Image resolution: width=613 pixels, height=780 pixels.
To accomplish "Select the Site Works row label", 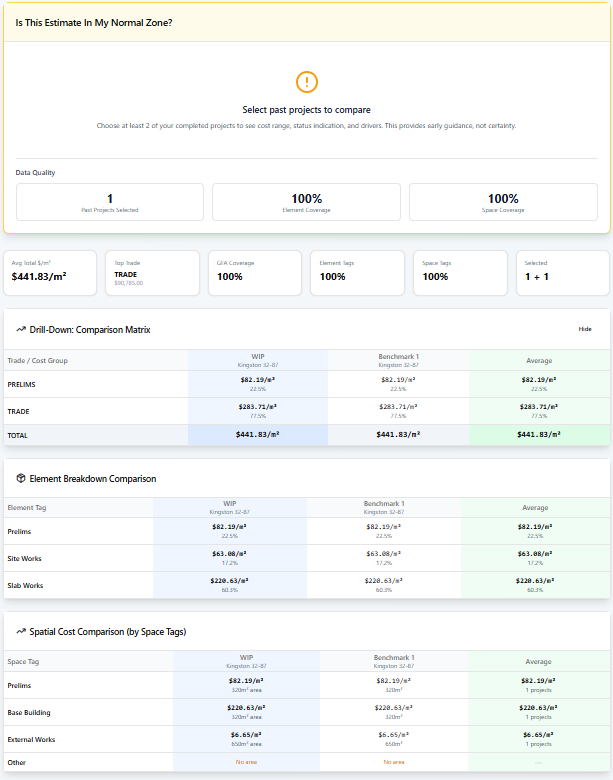I will click(24, 559).
